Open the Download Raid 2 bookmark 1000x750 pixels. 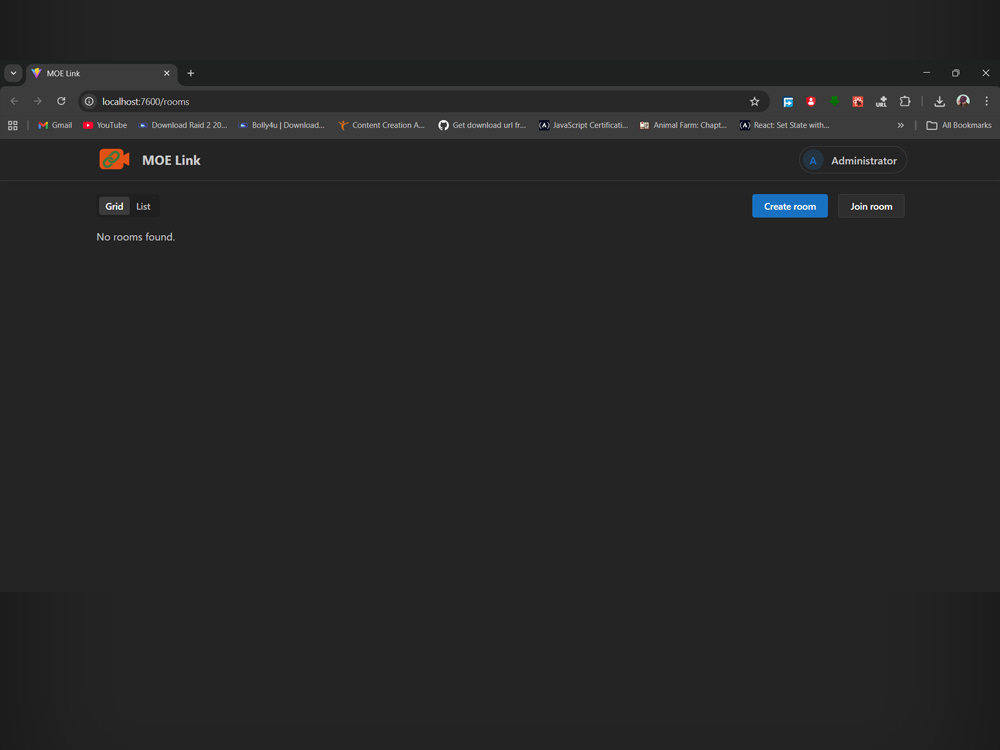tap(183, 126)
